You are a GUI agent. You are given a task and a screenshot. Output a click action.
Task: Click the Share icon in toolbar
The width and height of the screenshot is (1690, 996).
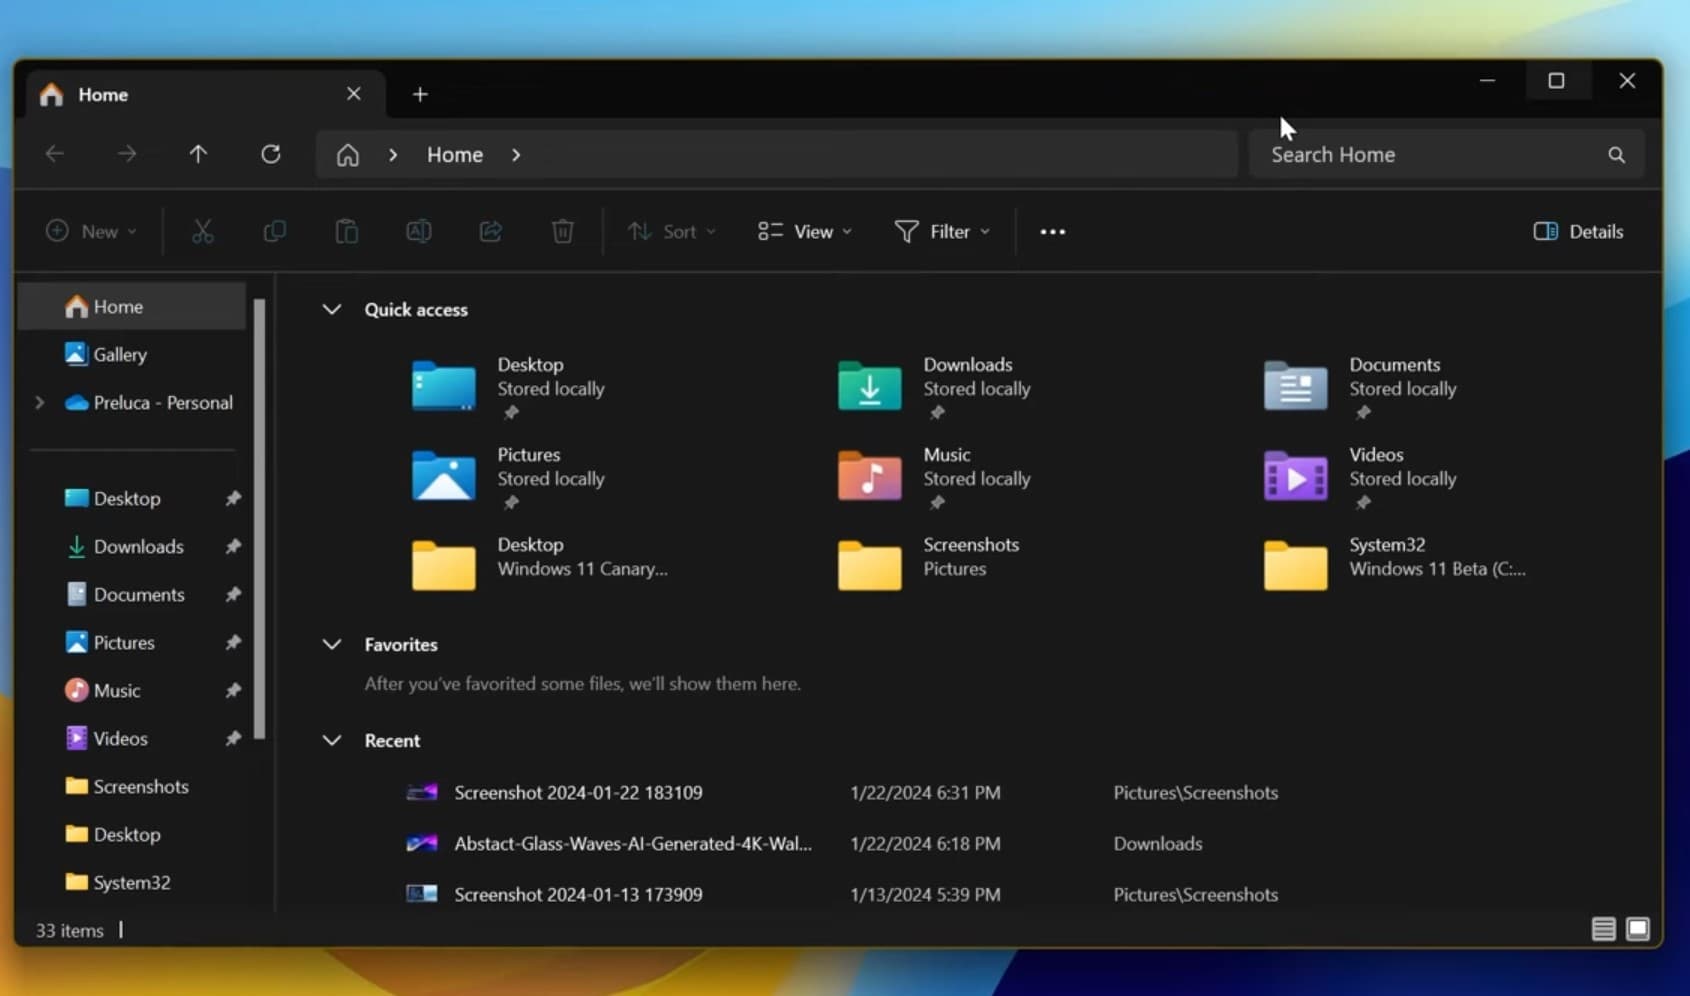click(491, 231)
